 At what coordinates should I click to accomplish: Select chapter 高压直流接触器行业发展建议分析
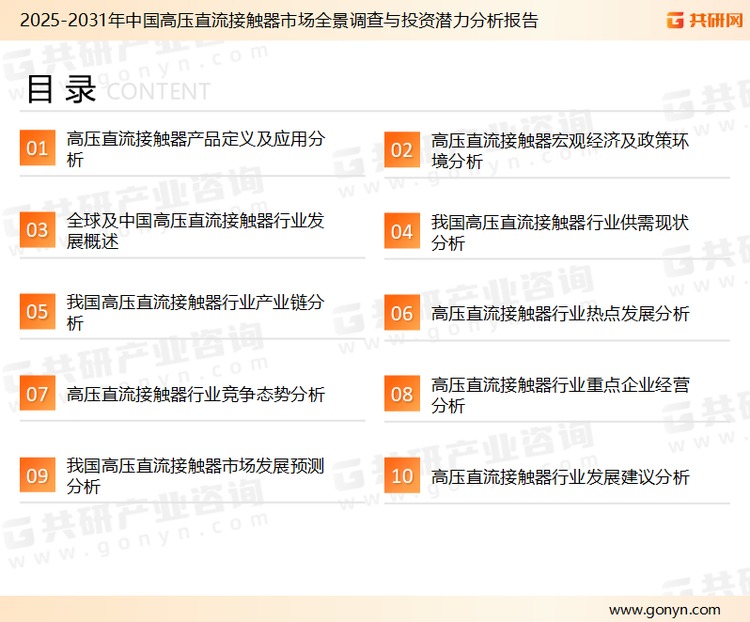click(560, 477)
